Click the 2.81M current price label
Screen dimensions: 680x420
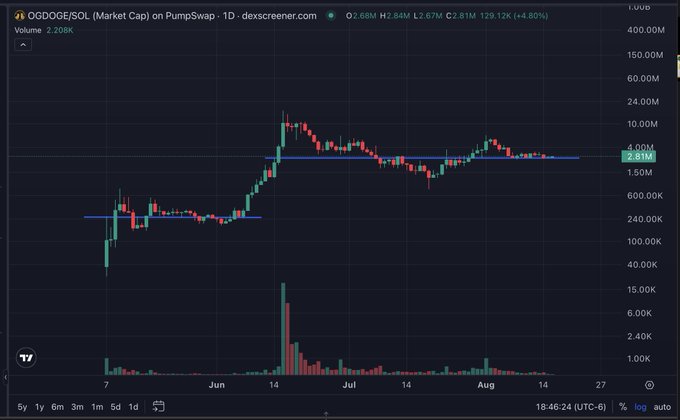pos(639,157)
